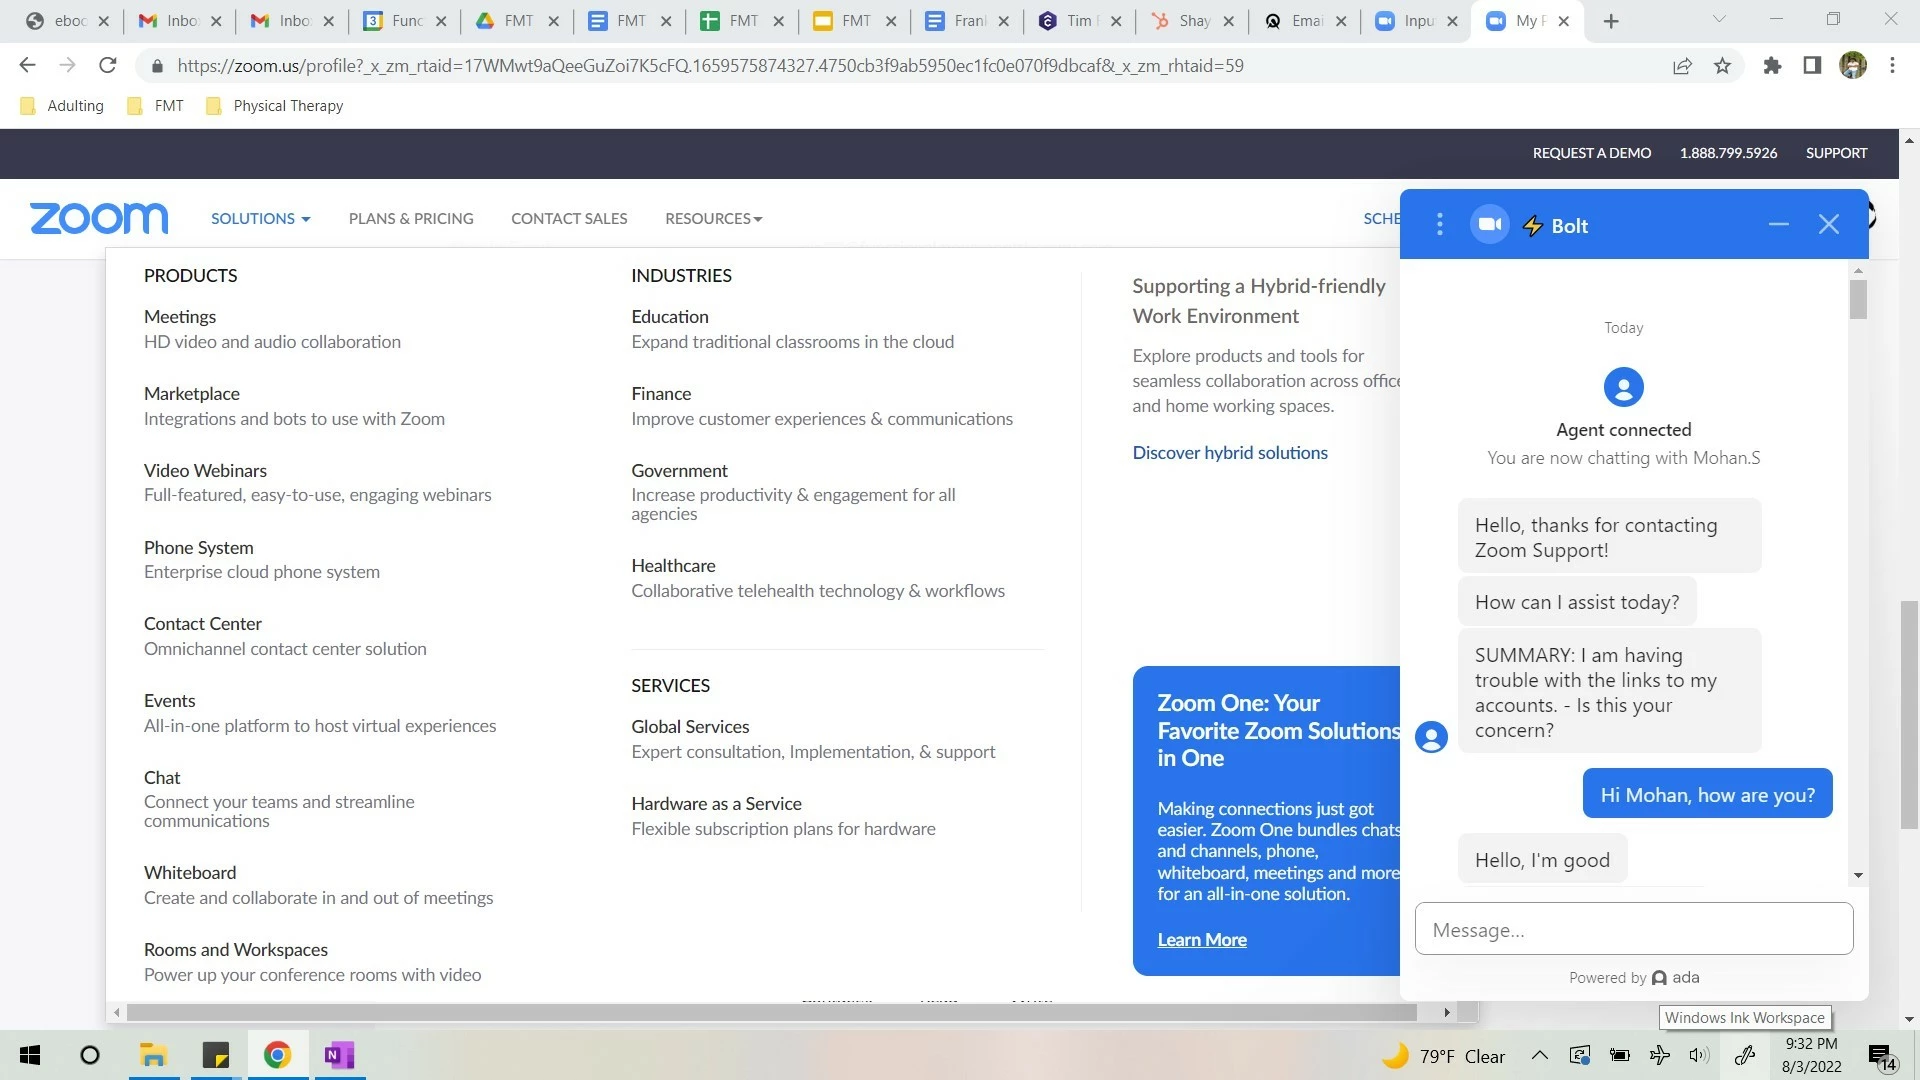Open the Chrome extensions puzzle icon
Screen dimensions: 1920x1080
pyautogui.click(x=1772, y=66)
